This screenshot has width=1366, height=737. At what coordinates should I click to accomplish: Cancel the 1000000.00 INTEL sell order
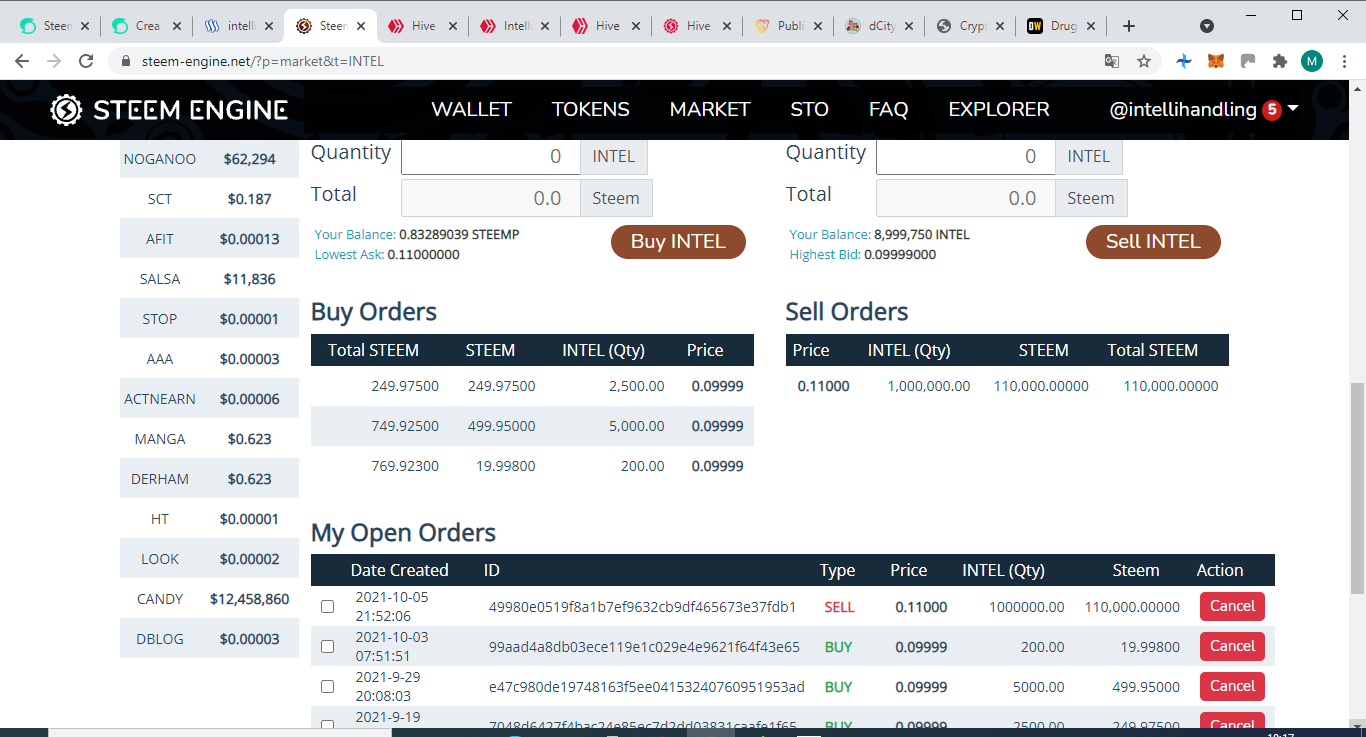pyautogui.click(x=1232, y=606)
